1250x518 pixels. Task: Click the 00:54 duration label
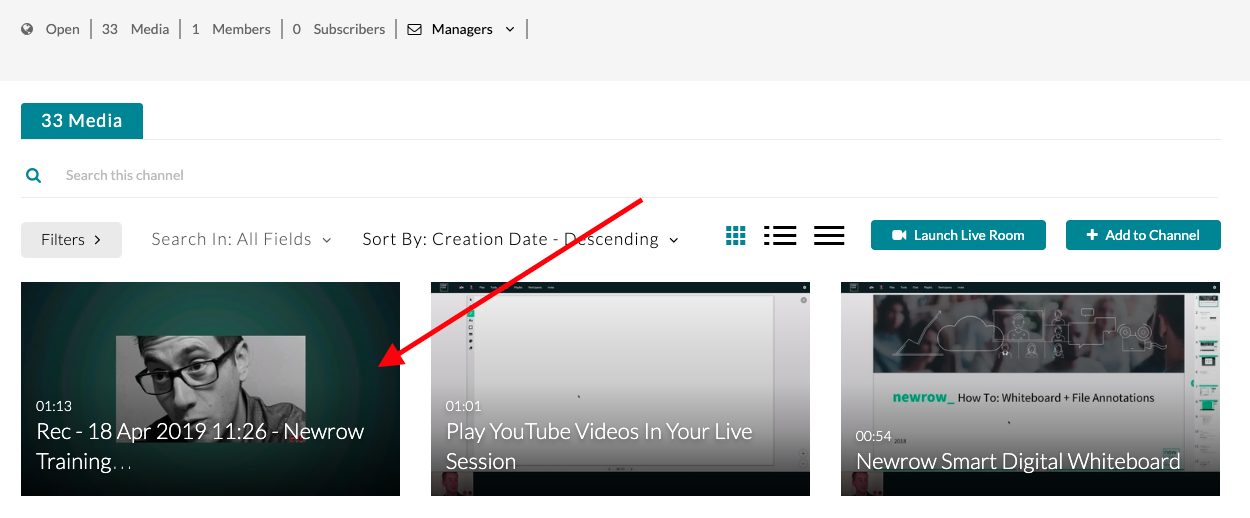click(874, 436)
